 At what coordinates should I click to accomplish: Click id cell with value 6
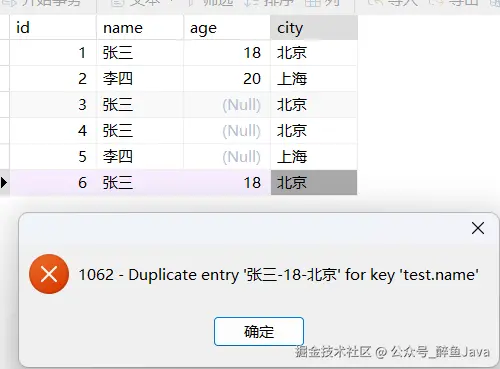click(x=53, y=183)
